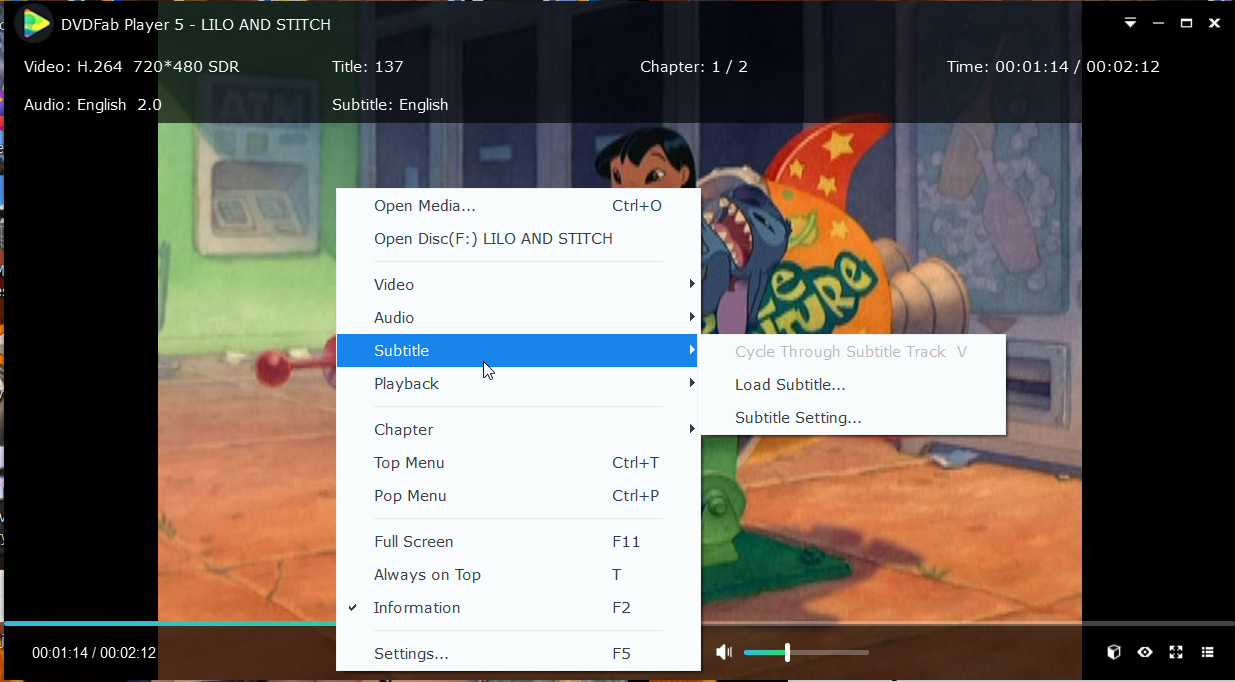Click Cycle Through Subtitle Track entry
This screenshot has width=1235, height=682.
[852, 352]
